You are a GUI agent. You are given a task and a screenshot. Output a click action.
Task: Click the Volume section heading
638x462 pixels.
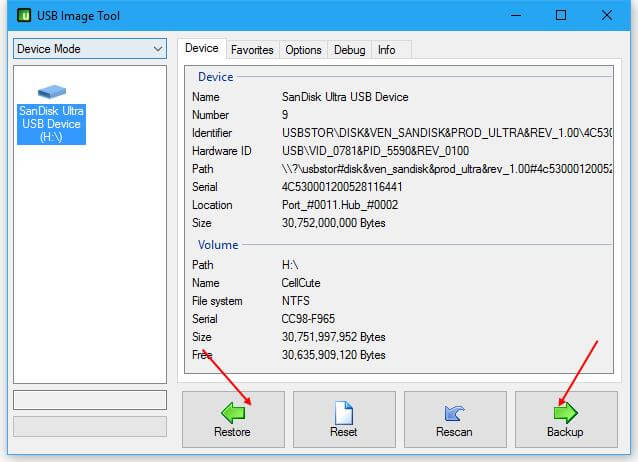[218, 245]
